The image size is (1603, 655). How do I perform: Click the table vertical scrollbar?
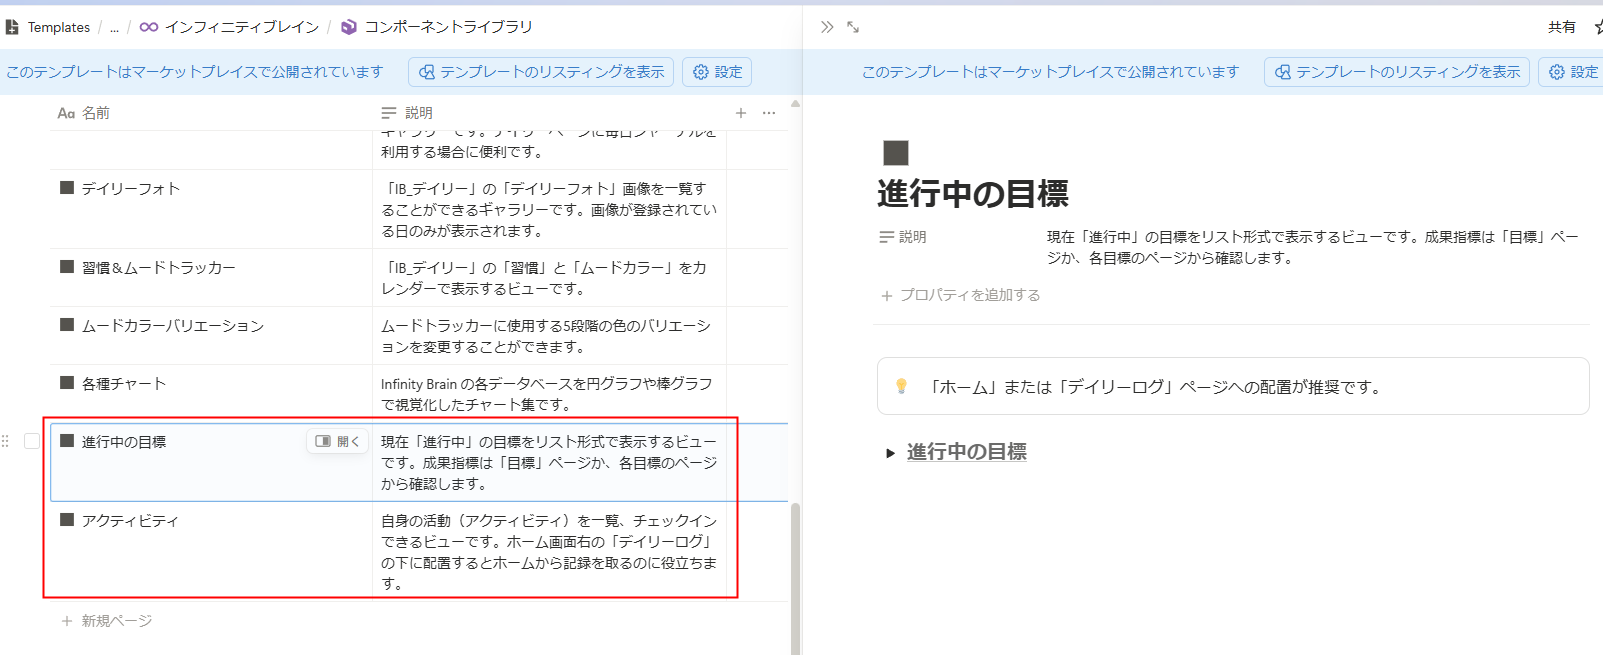point(795,578)
